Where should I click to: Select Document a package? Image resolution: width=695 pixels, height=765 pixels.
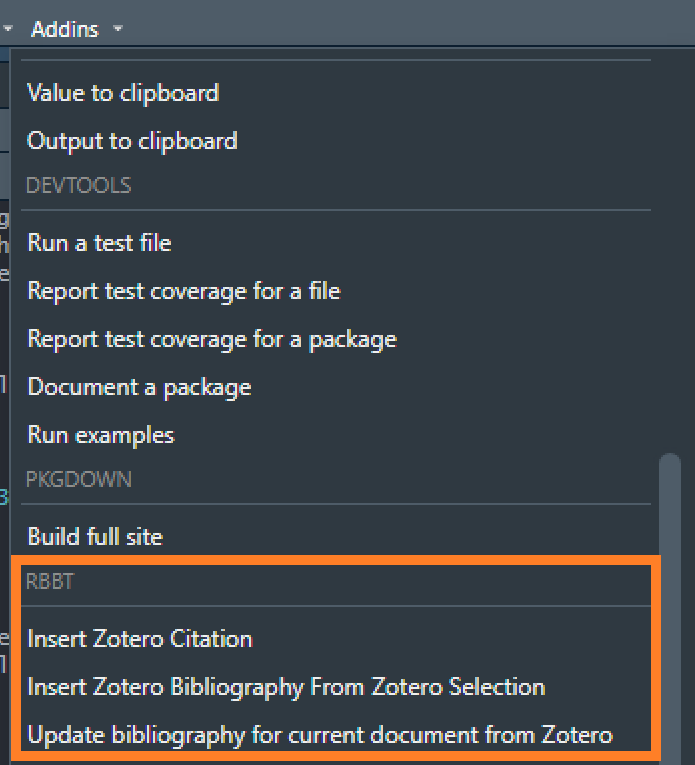tap(139, 387)
